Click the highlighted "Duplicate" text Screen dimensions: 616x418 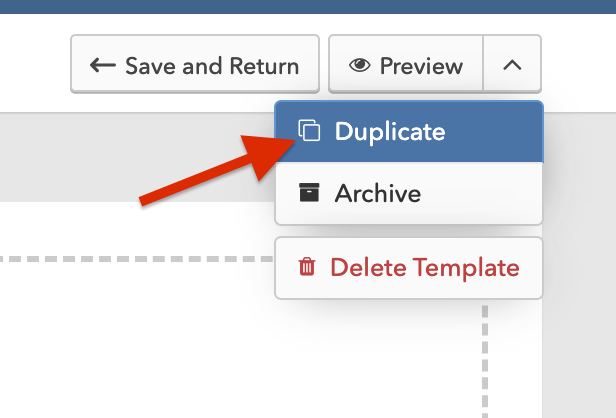point(390,131)
